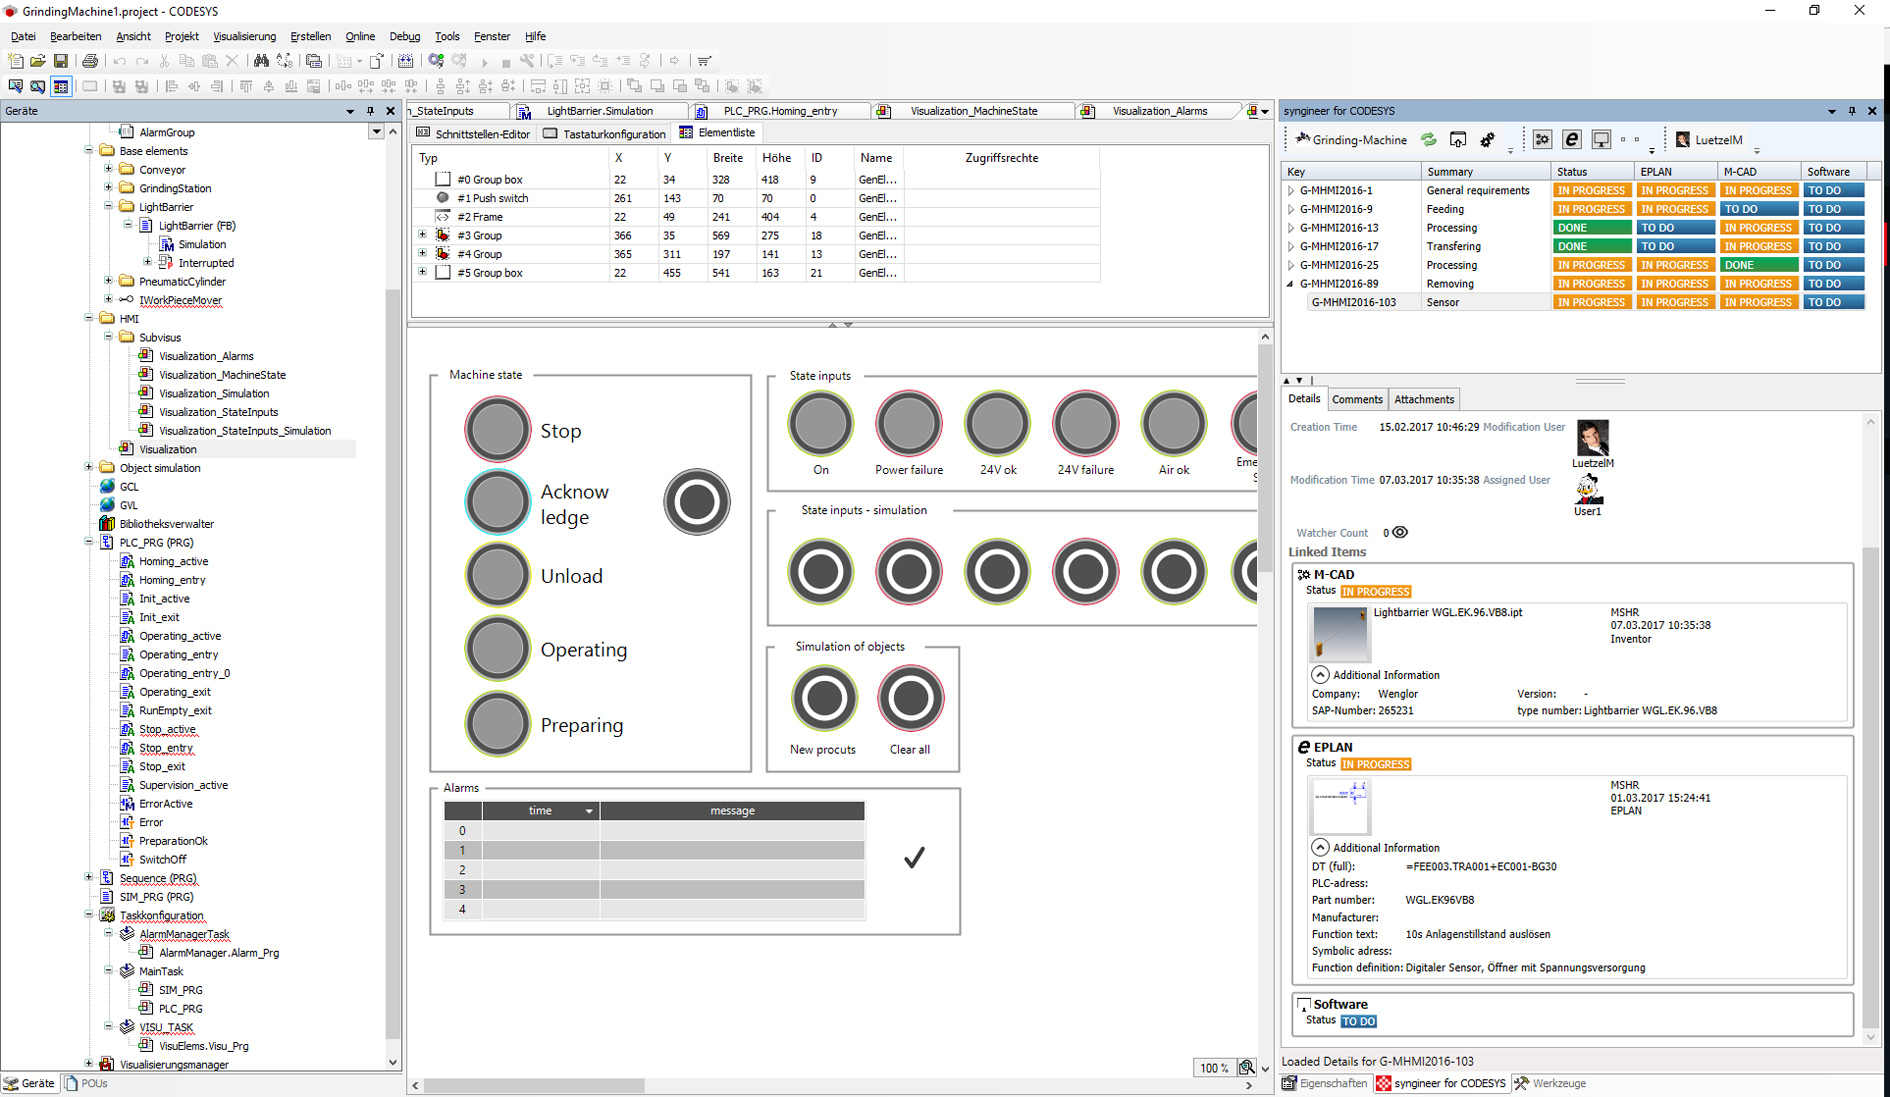Toggle the Clear all simulation switch
The width and height of the screenshot is (1890, 1097).
pyautogui.click(x=910, y=698)
